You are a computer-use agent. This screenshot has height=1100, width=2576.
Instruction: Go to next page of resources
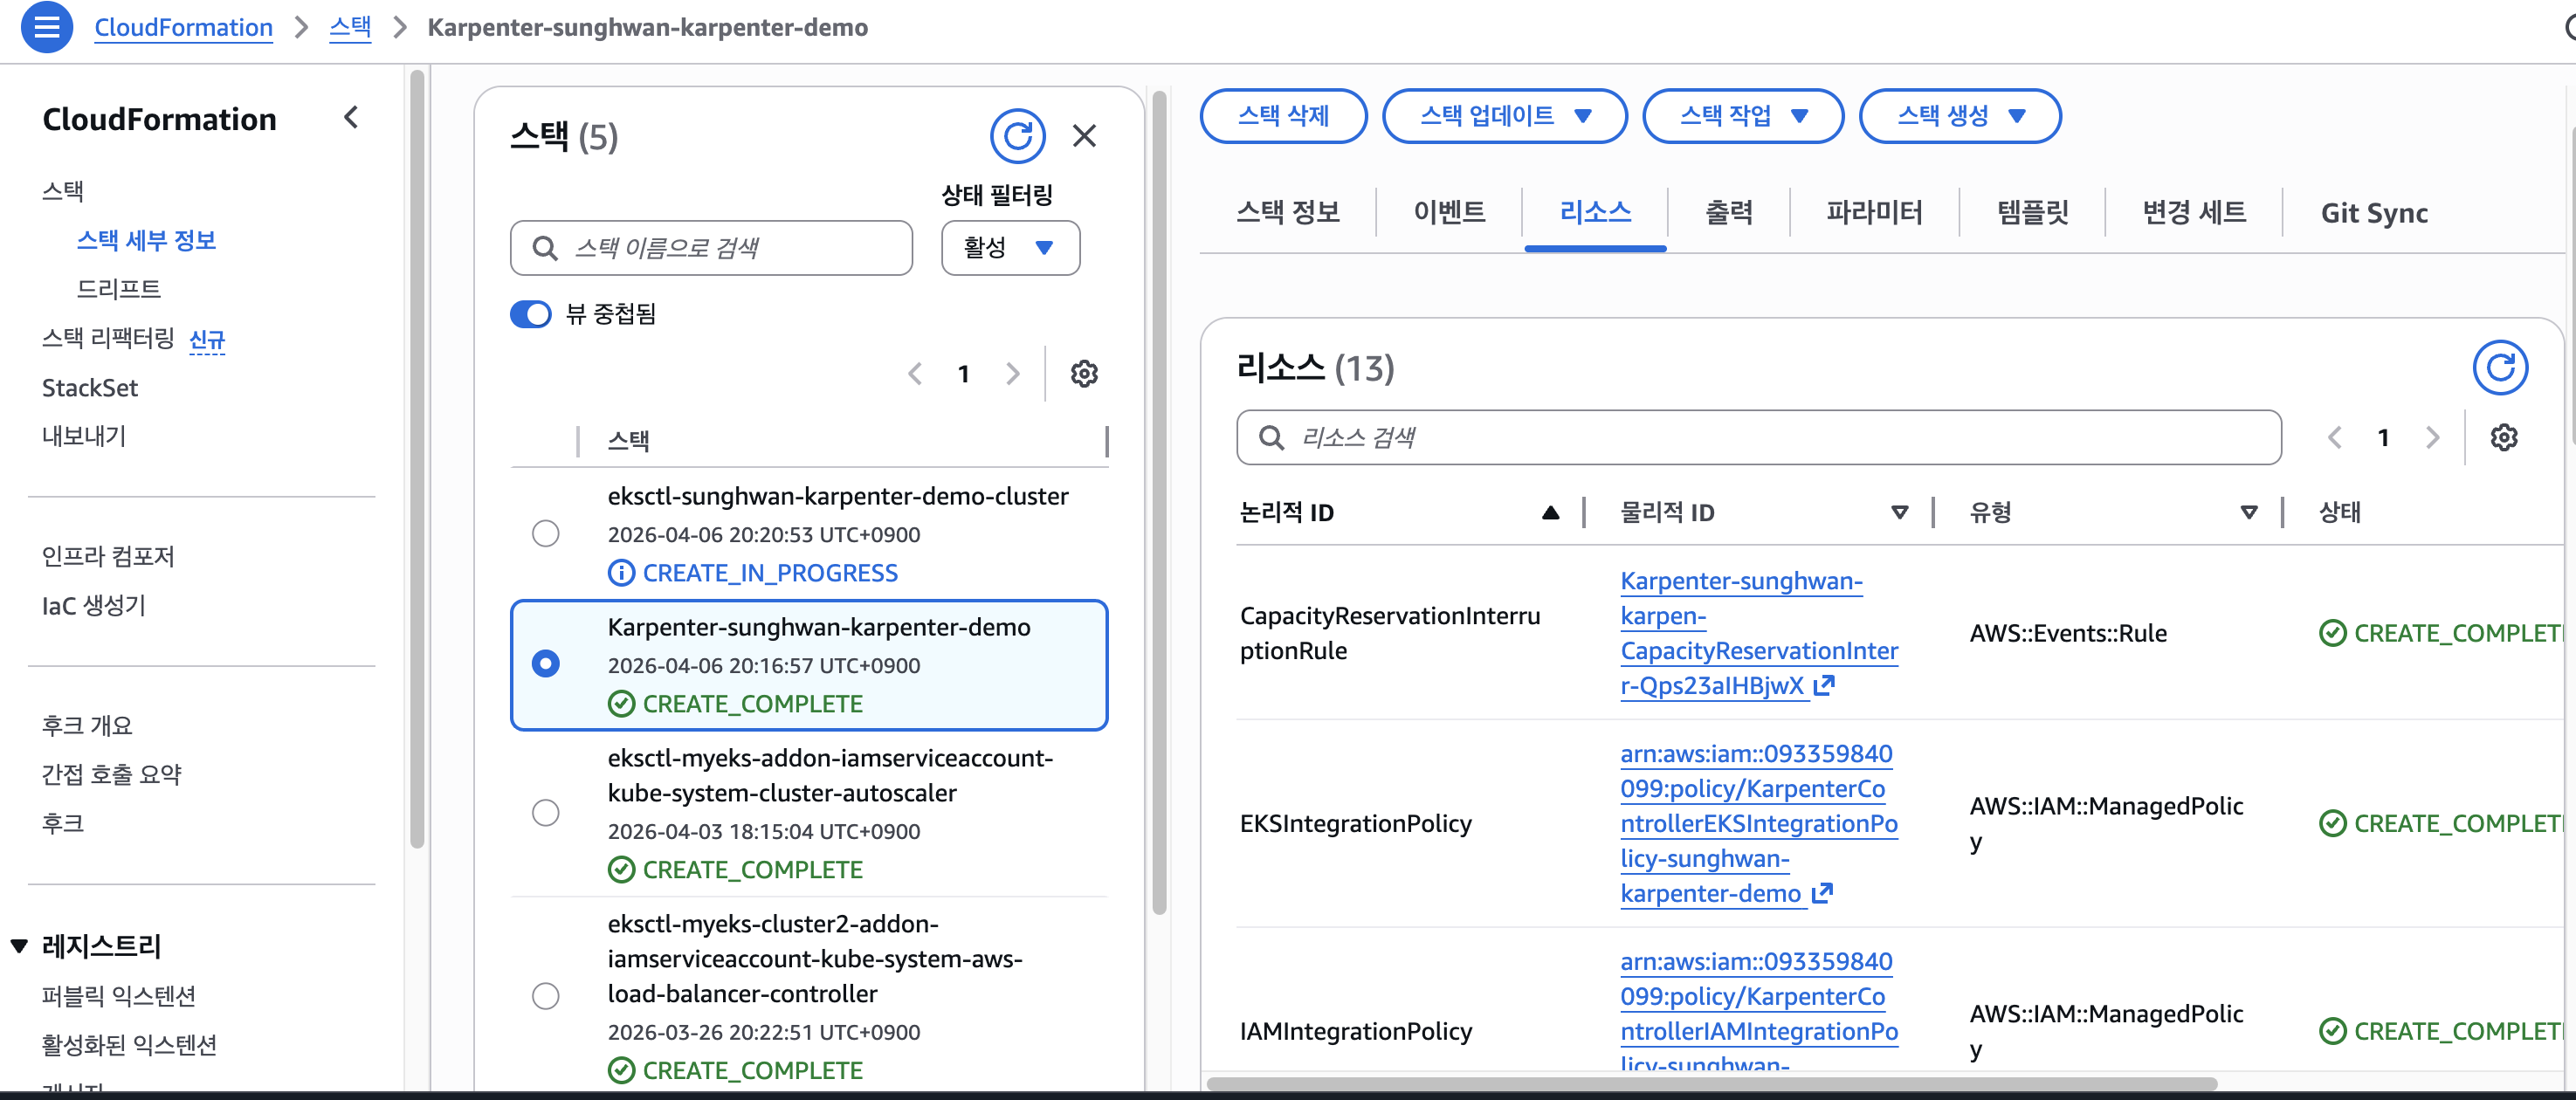pyautogui.click(x=2433, y=438)
